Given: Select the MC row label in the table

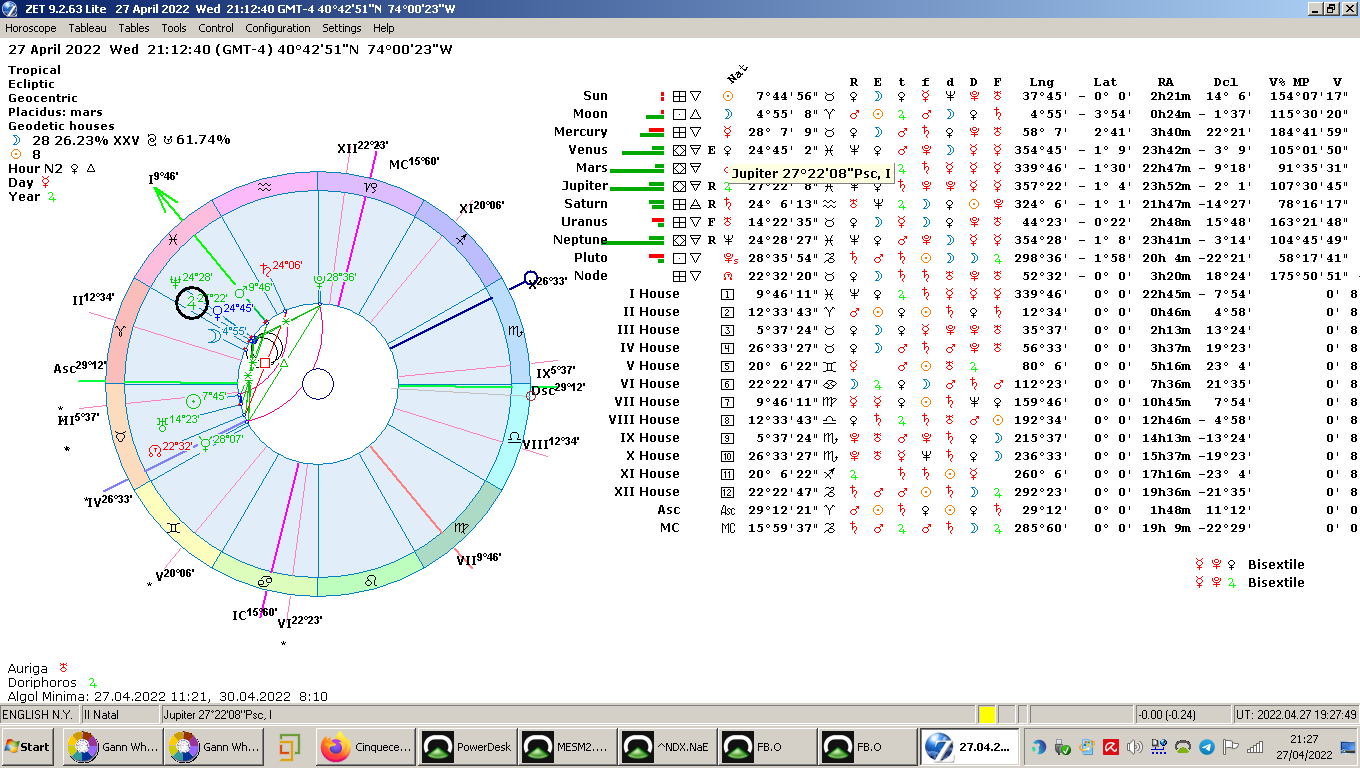Looking at the screenshot, I should (670, 528).
